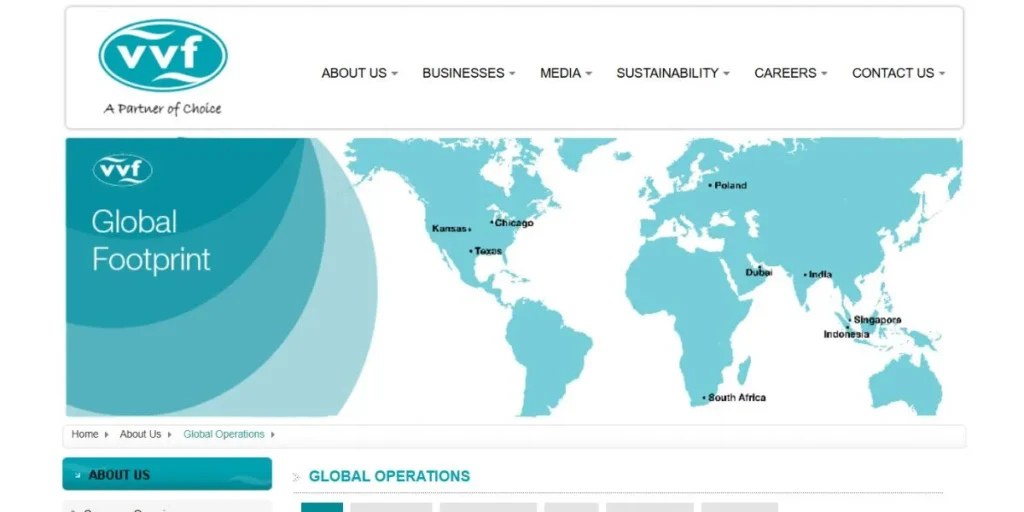Click the Texas label on the map
Viewport: 1024px width, 512px height.
click(488, 251)
